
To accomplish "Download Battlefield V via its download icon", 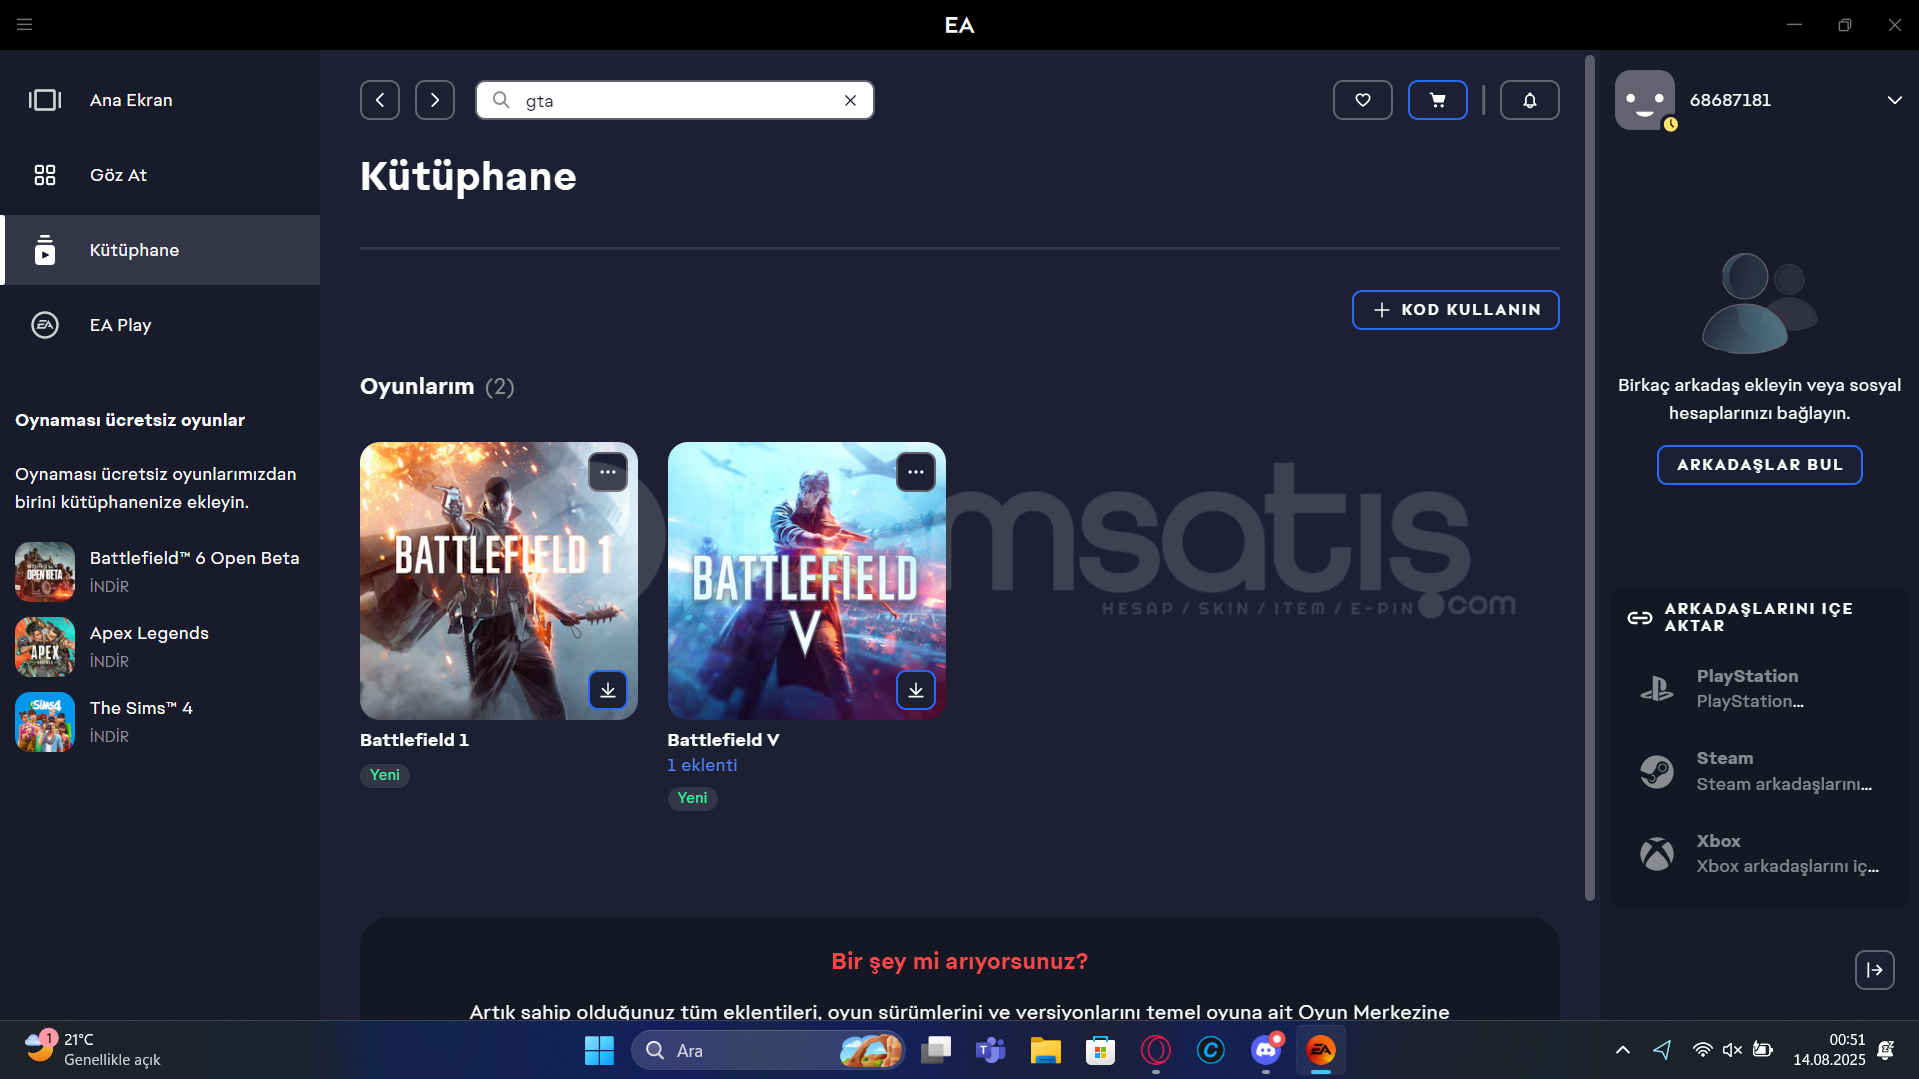I will [x=916, y=690].
